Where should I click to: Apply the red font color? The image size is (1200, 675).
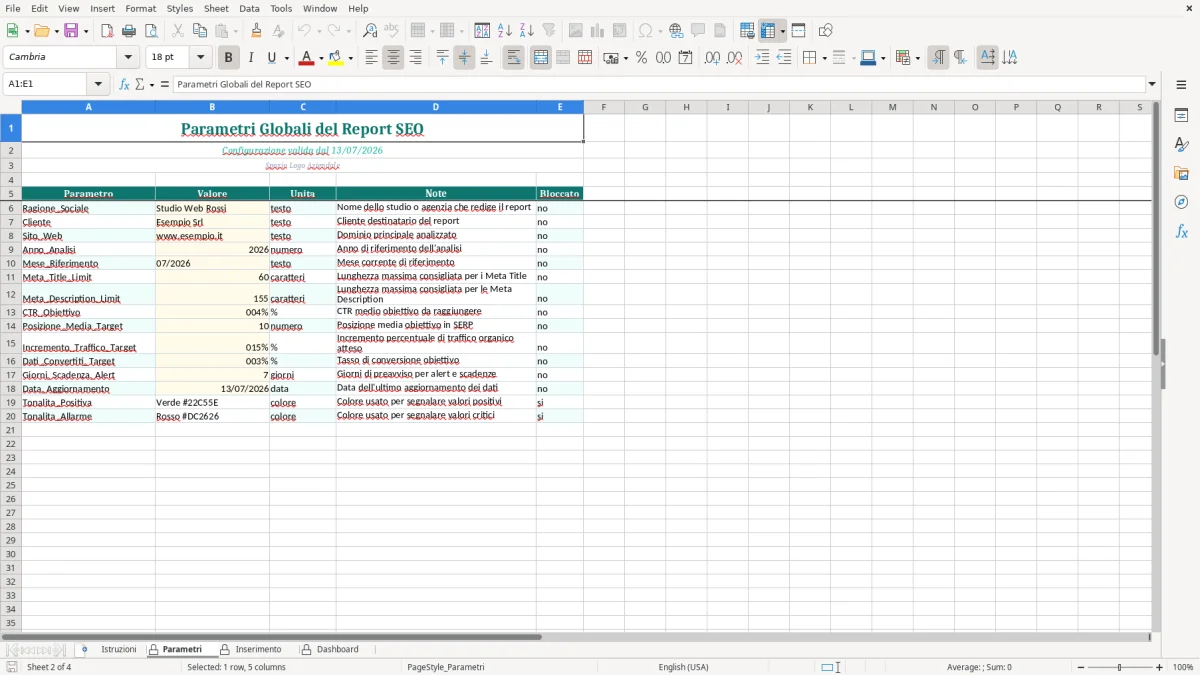click(x=307, y=58)
